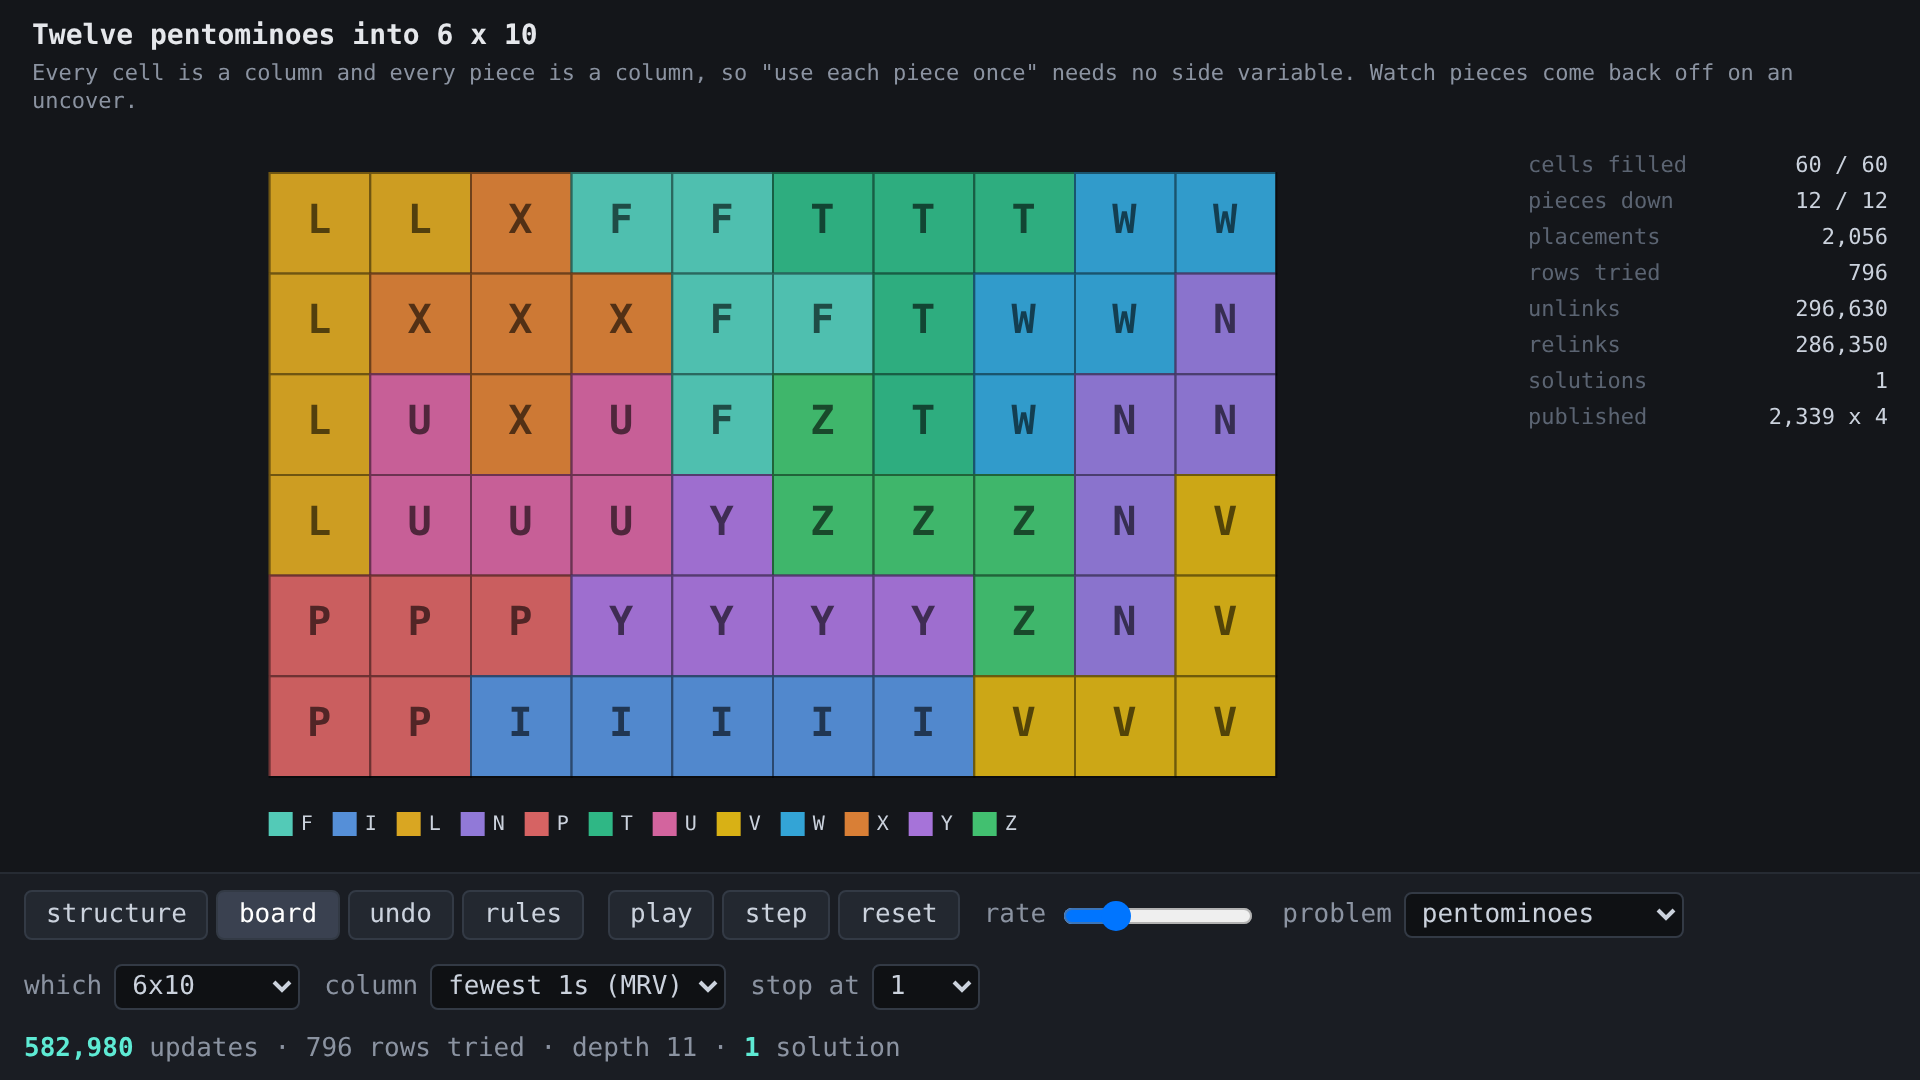Click the green Z legend swatch
This screenshot has height=1080, width=1920.
tap(985, 823)
